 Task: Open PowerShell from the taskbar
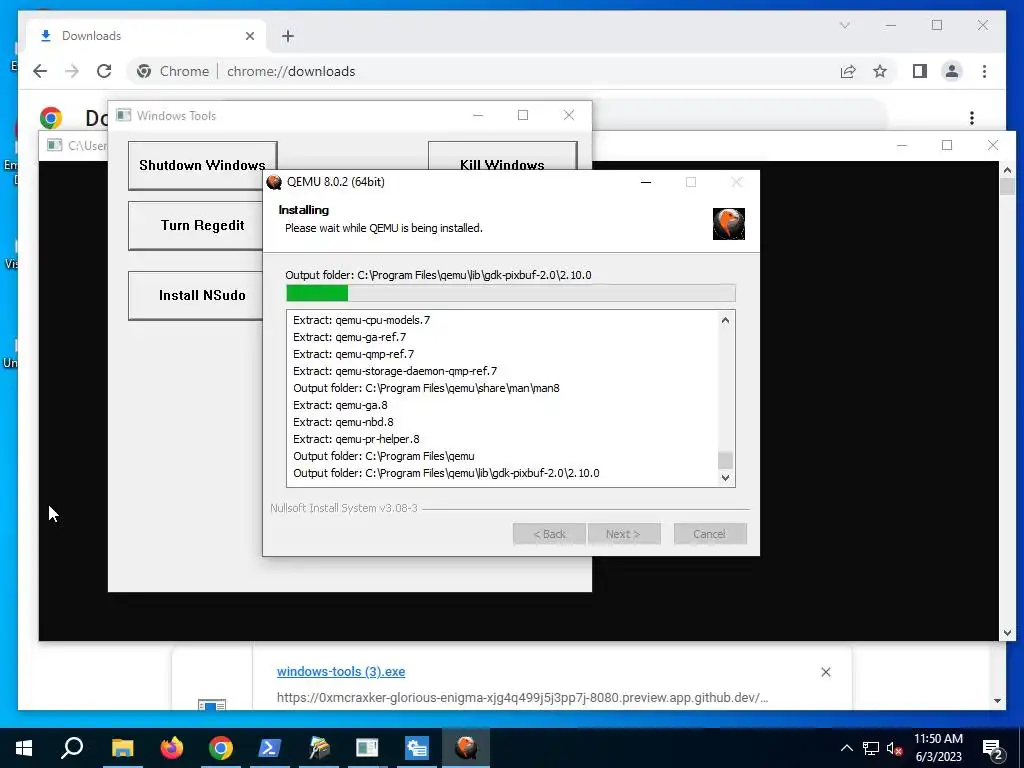[270, 748]
